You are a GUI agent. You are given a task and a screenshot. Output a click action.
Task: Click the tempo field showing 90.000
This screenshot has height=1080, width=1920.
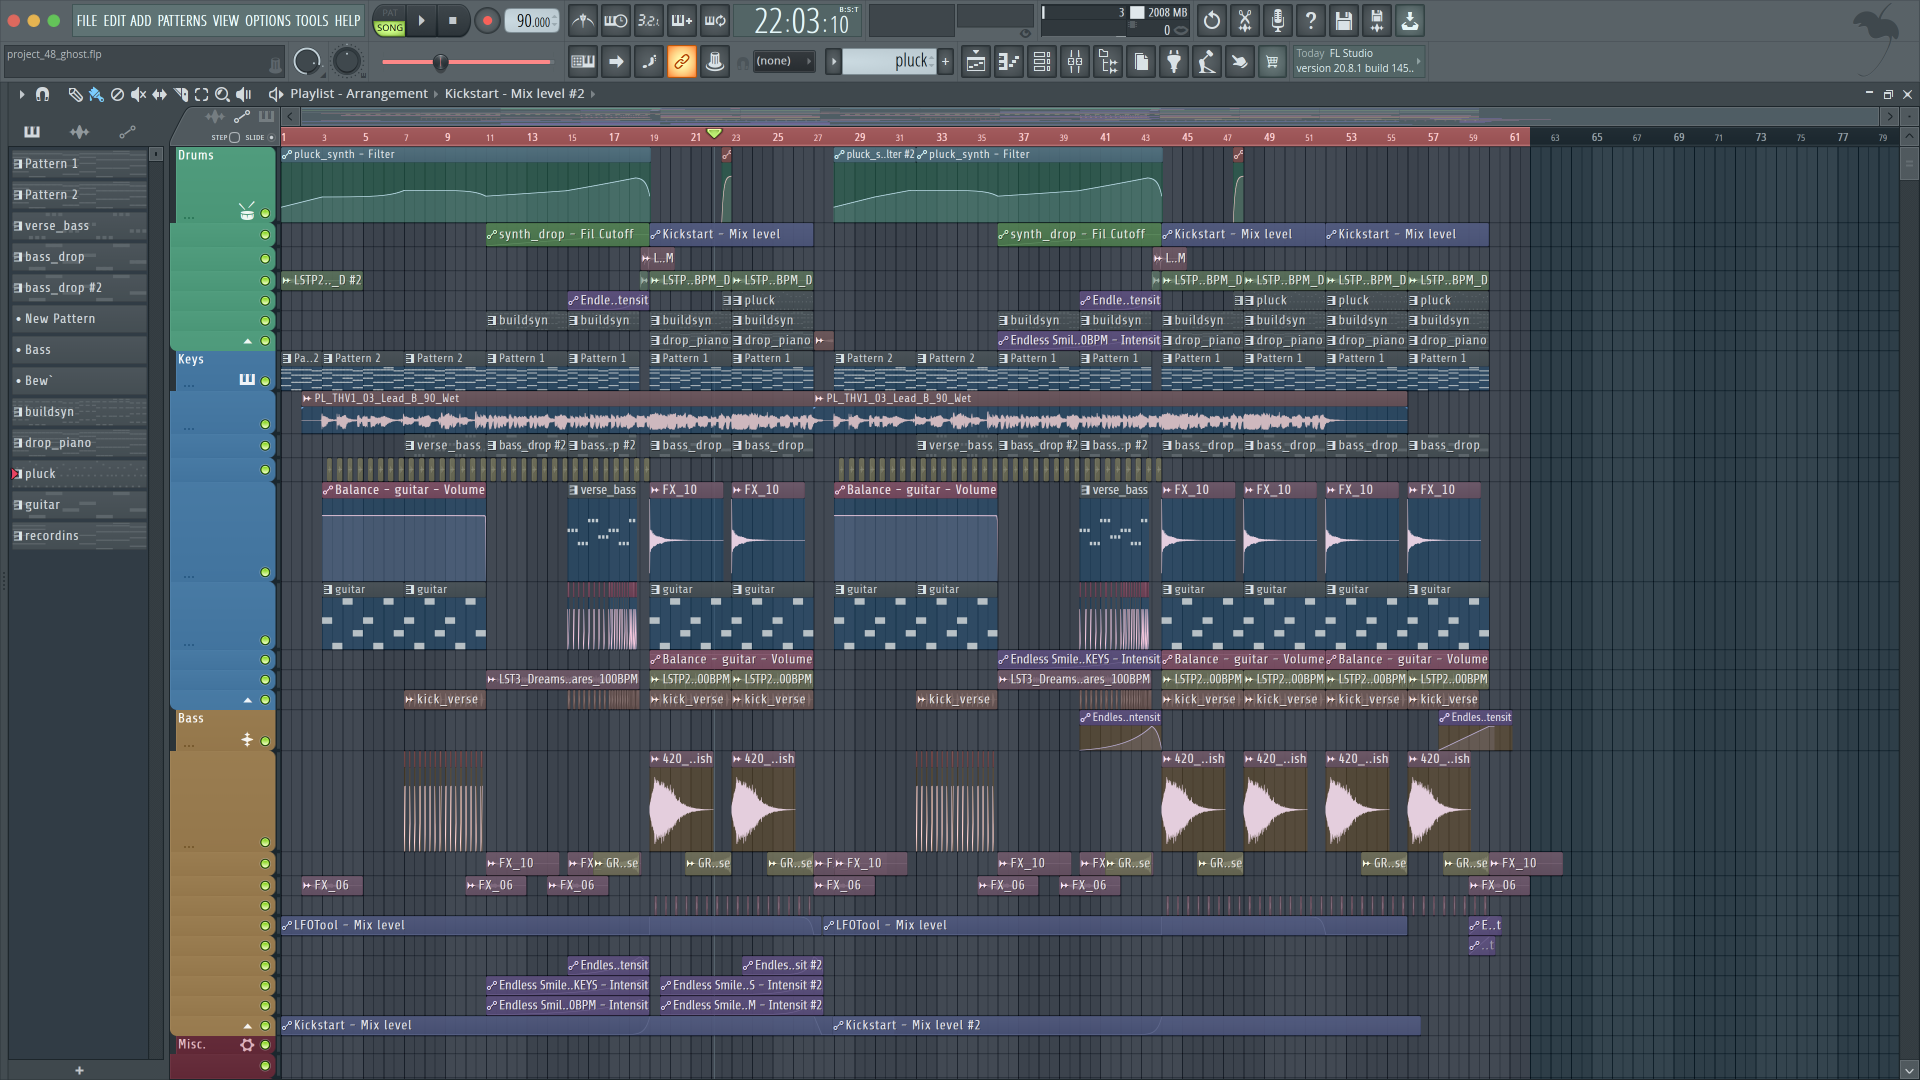tap(532, 21)
